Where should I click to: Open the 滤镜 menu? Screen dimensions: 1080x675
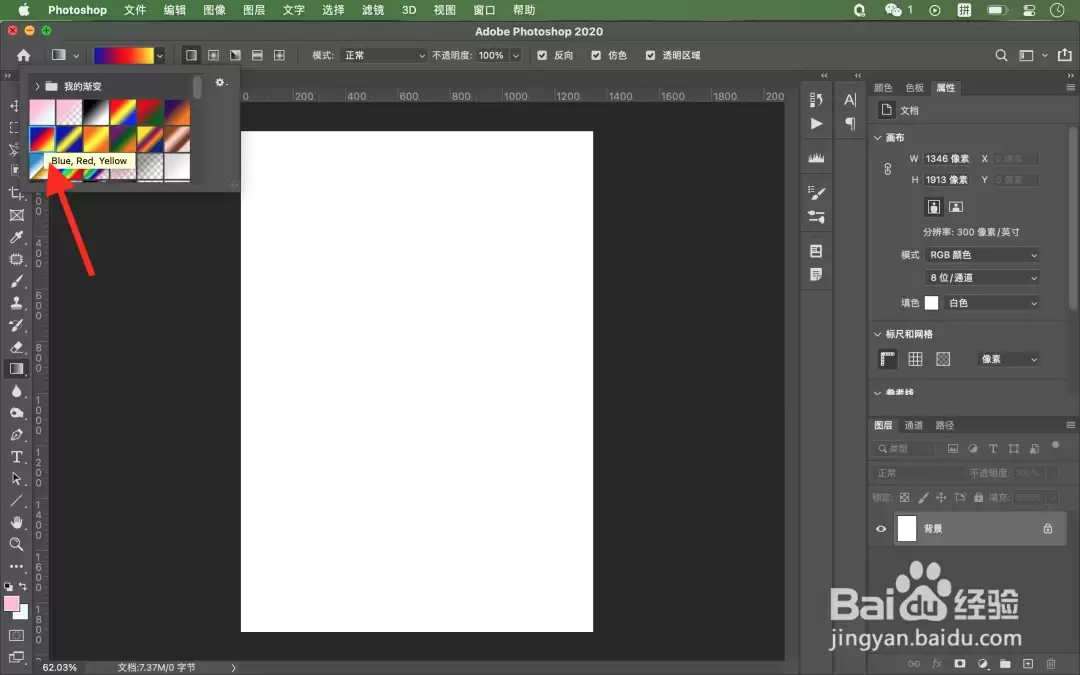[373, 10]
